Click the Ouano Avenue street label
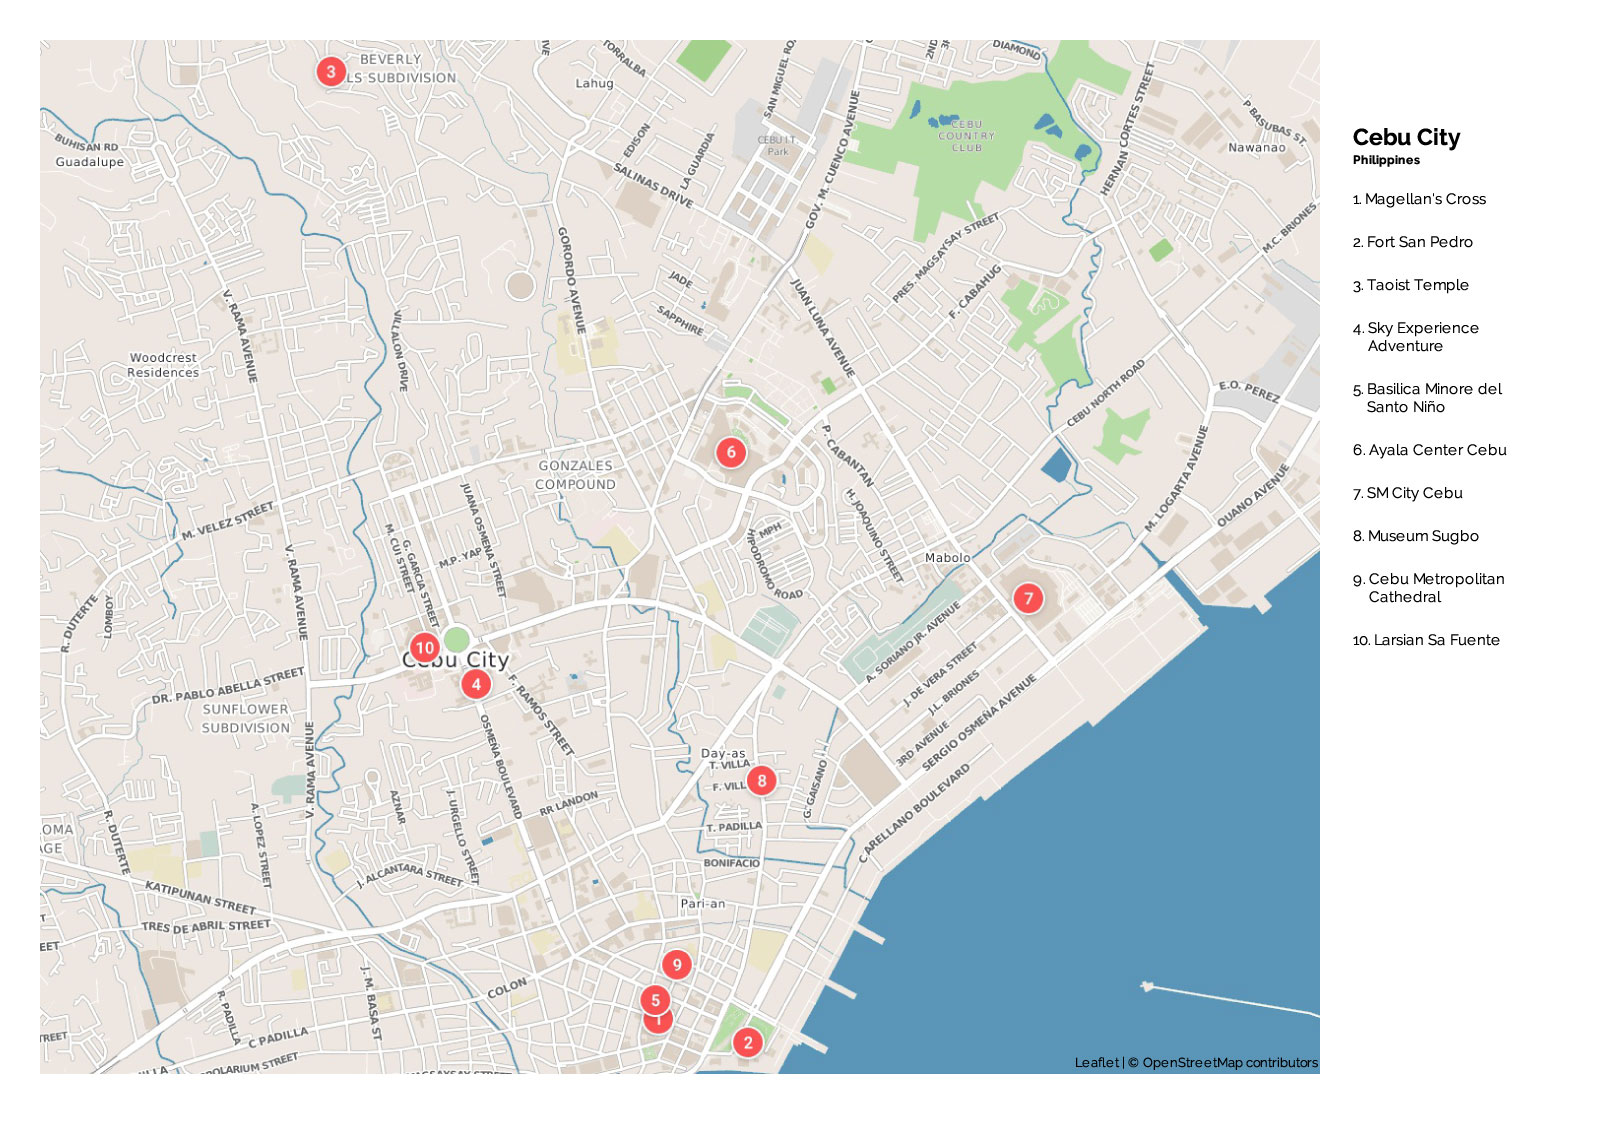The width and height of the screenshot is (1611, 1140). [1252, 494]
